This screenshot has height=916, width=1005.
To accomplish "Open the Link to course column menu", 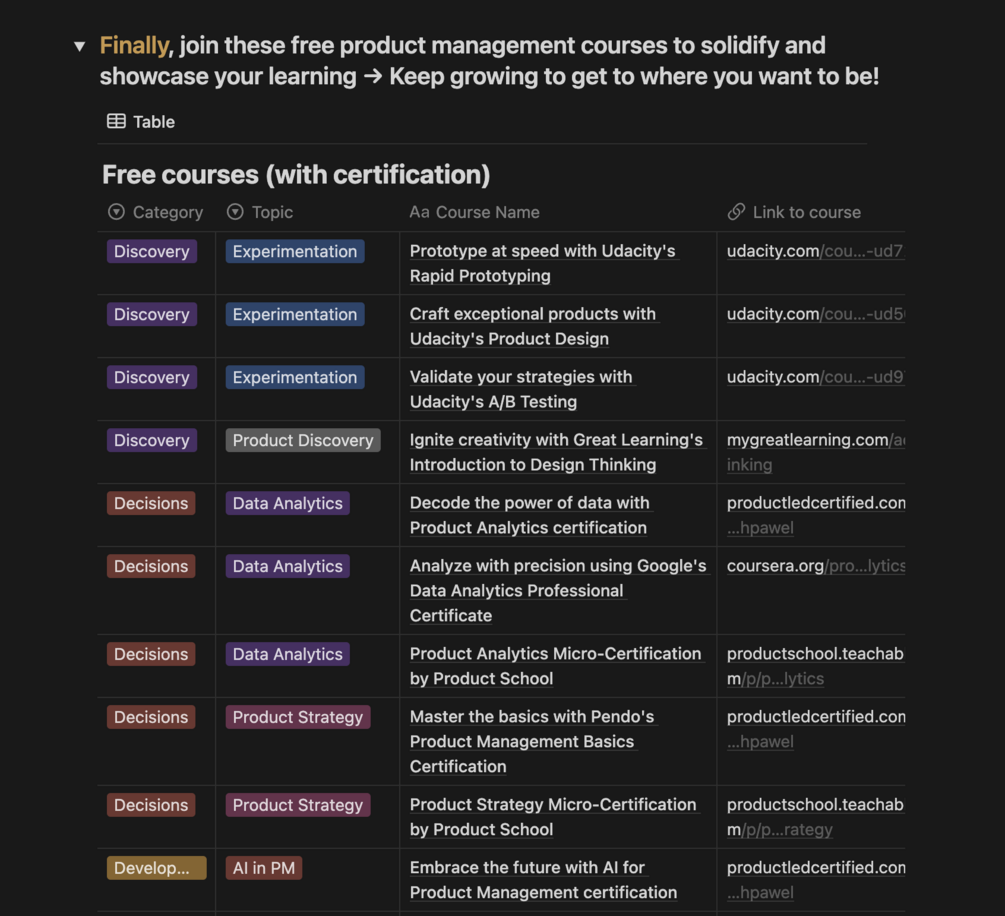I will click(x=806, y=212).
